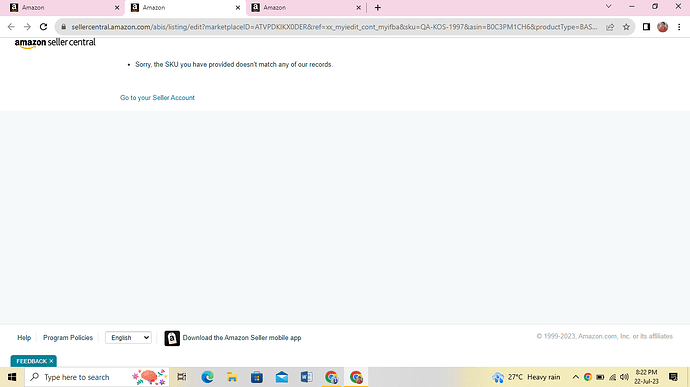Go back using the browser back arrow
This screenshot has width=690, height=387.
pyautogui.click(x=11, y=27)
